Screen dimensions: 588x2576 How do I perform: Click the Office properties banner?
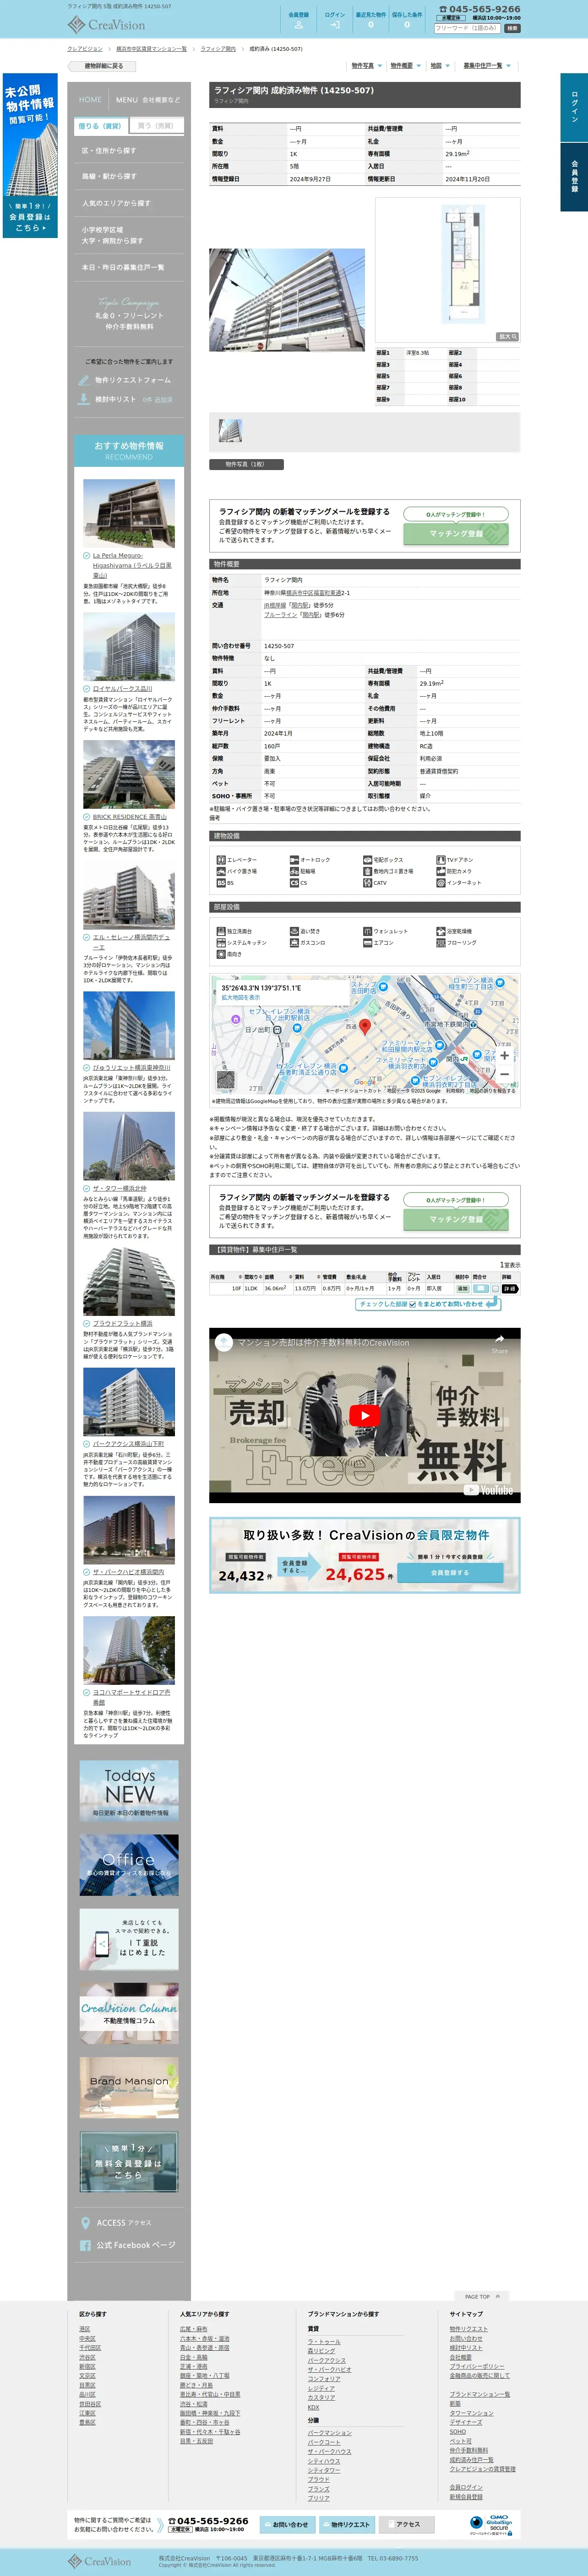coord(129,1865)
